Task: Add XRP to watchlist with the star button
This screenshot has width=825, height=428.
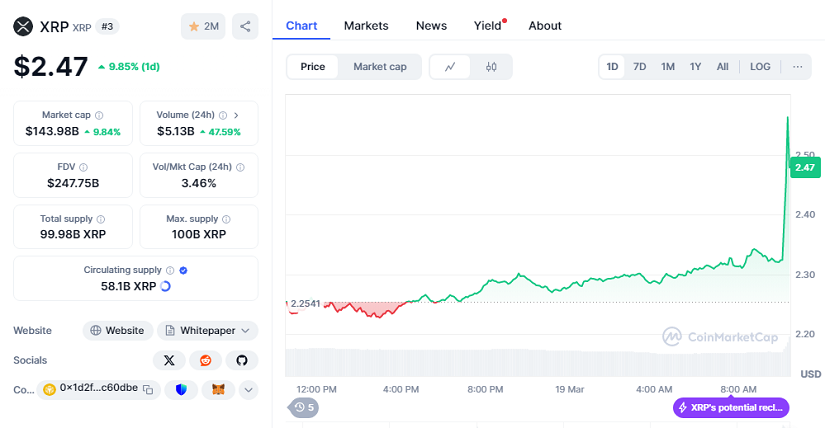Action: (x=203, y=26)
